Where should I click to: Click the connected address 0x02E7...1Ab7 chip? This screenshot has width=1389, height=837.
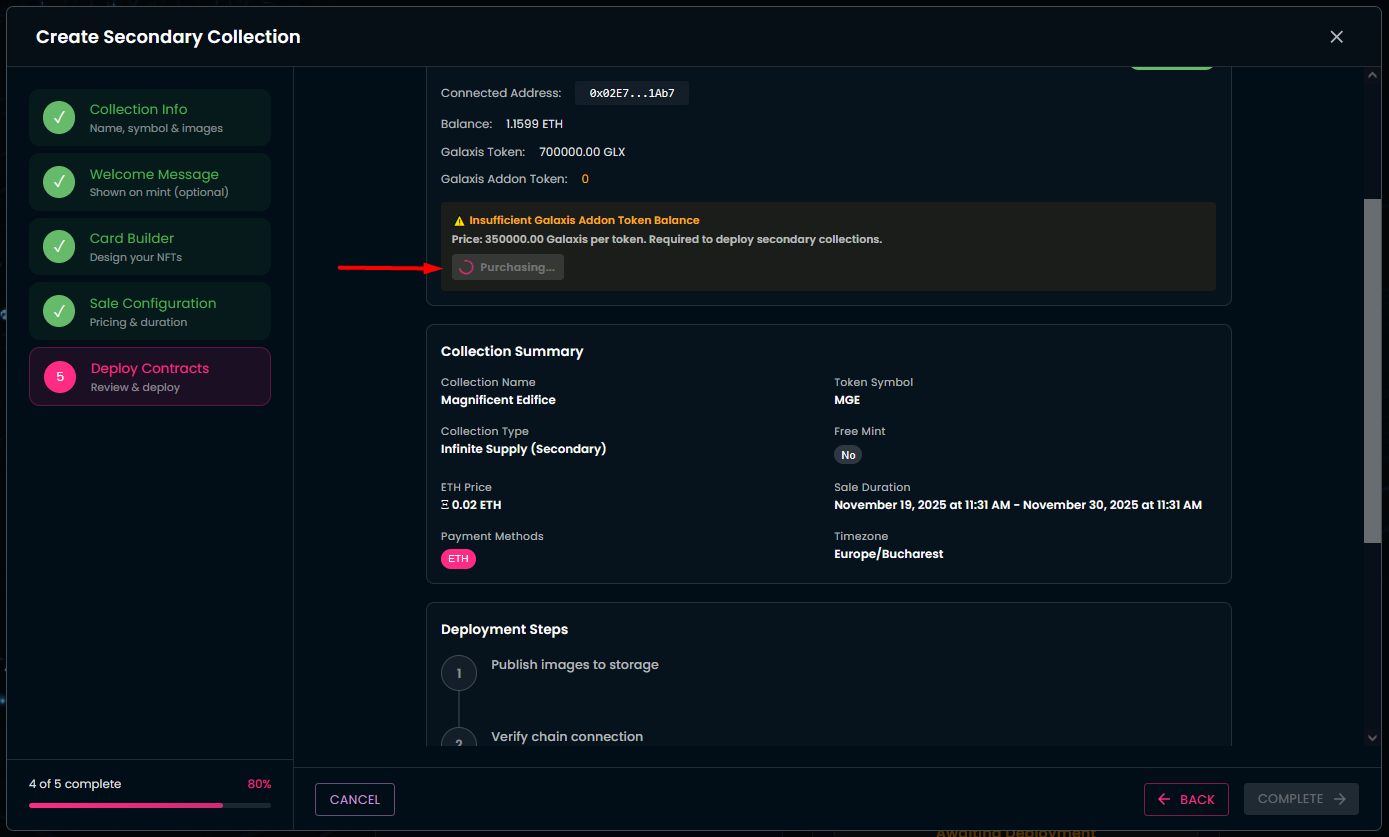tap(631, 93)
